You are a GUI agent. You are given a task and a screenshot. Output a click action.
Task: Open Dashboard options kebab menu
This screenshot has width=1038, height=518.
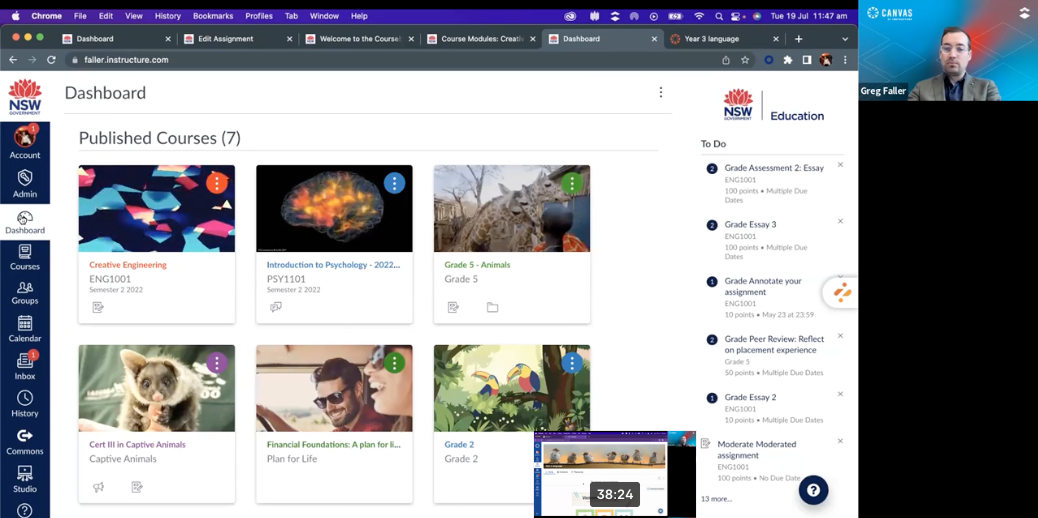(660, 92)
